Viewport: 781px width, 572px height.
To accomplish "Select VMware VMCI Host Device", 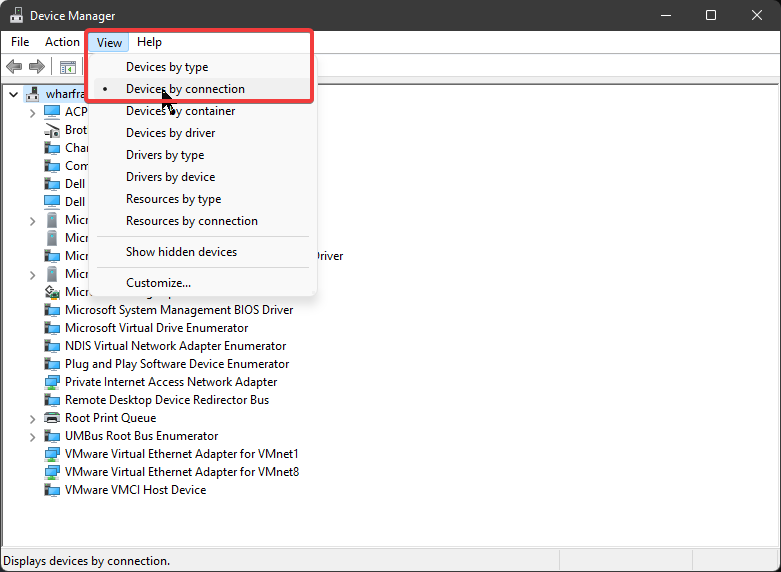I will click(x=135, y=490).
